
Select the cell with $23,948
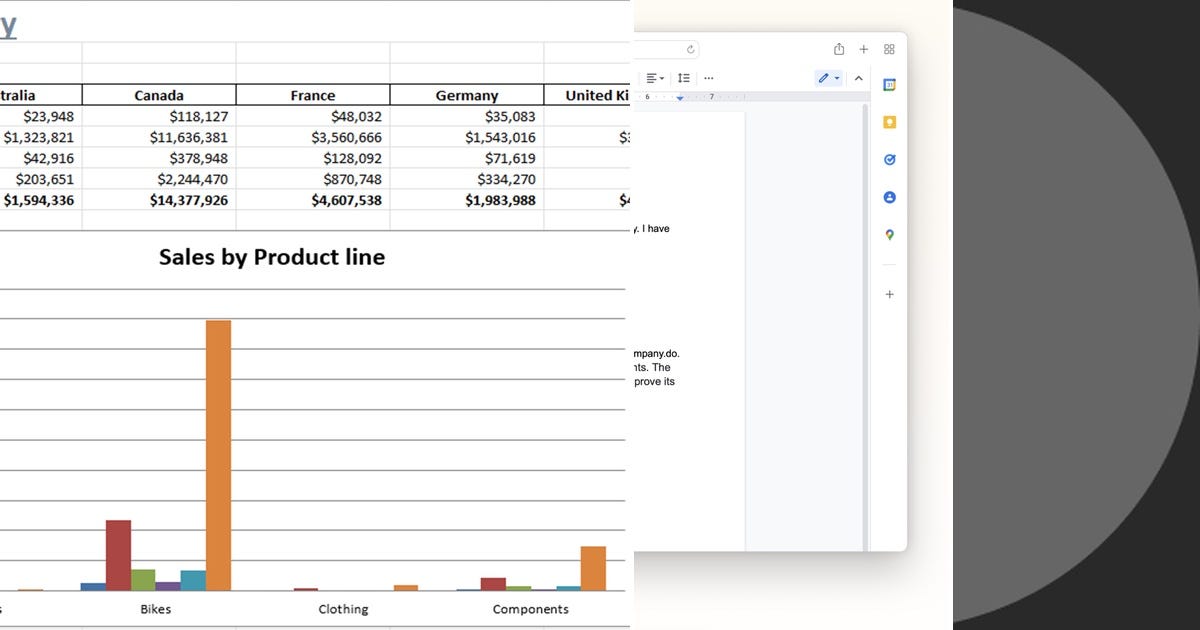click(41, 116)
